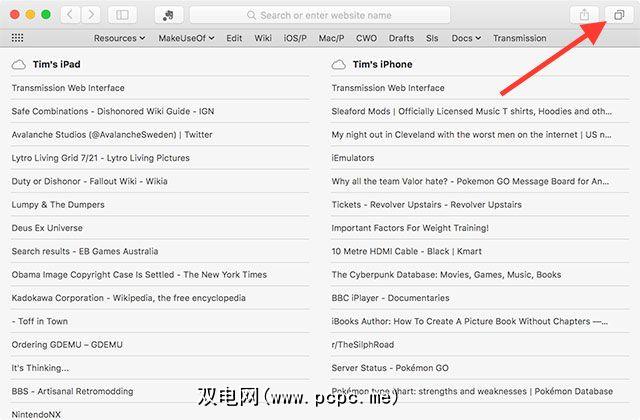Open Pokémon type chart tab
Viewport: 640px width, 420px height.
(x=480, y=391)
